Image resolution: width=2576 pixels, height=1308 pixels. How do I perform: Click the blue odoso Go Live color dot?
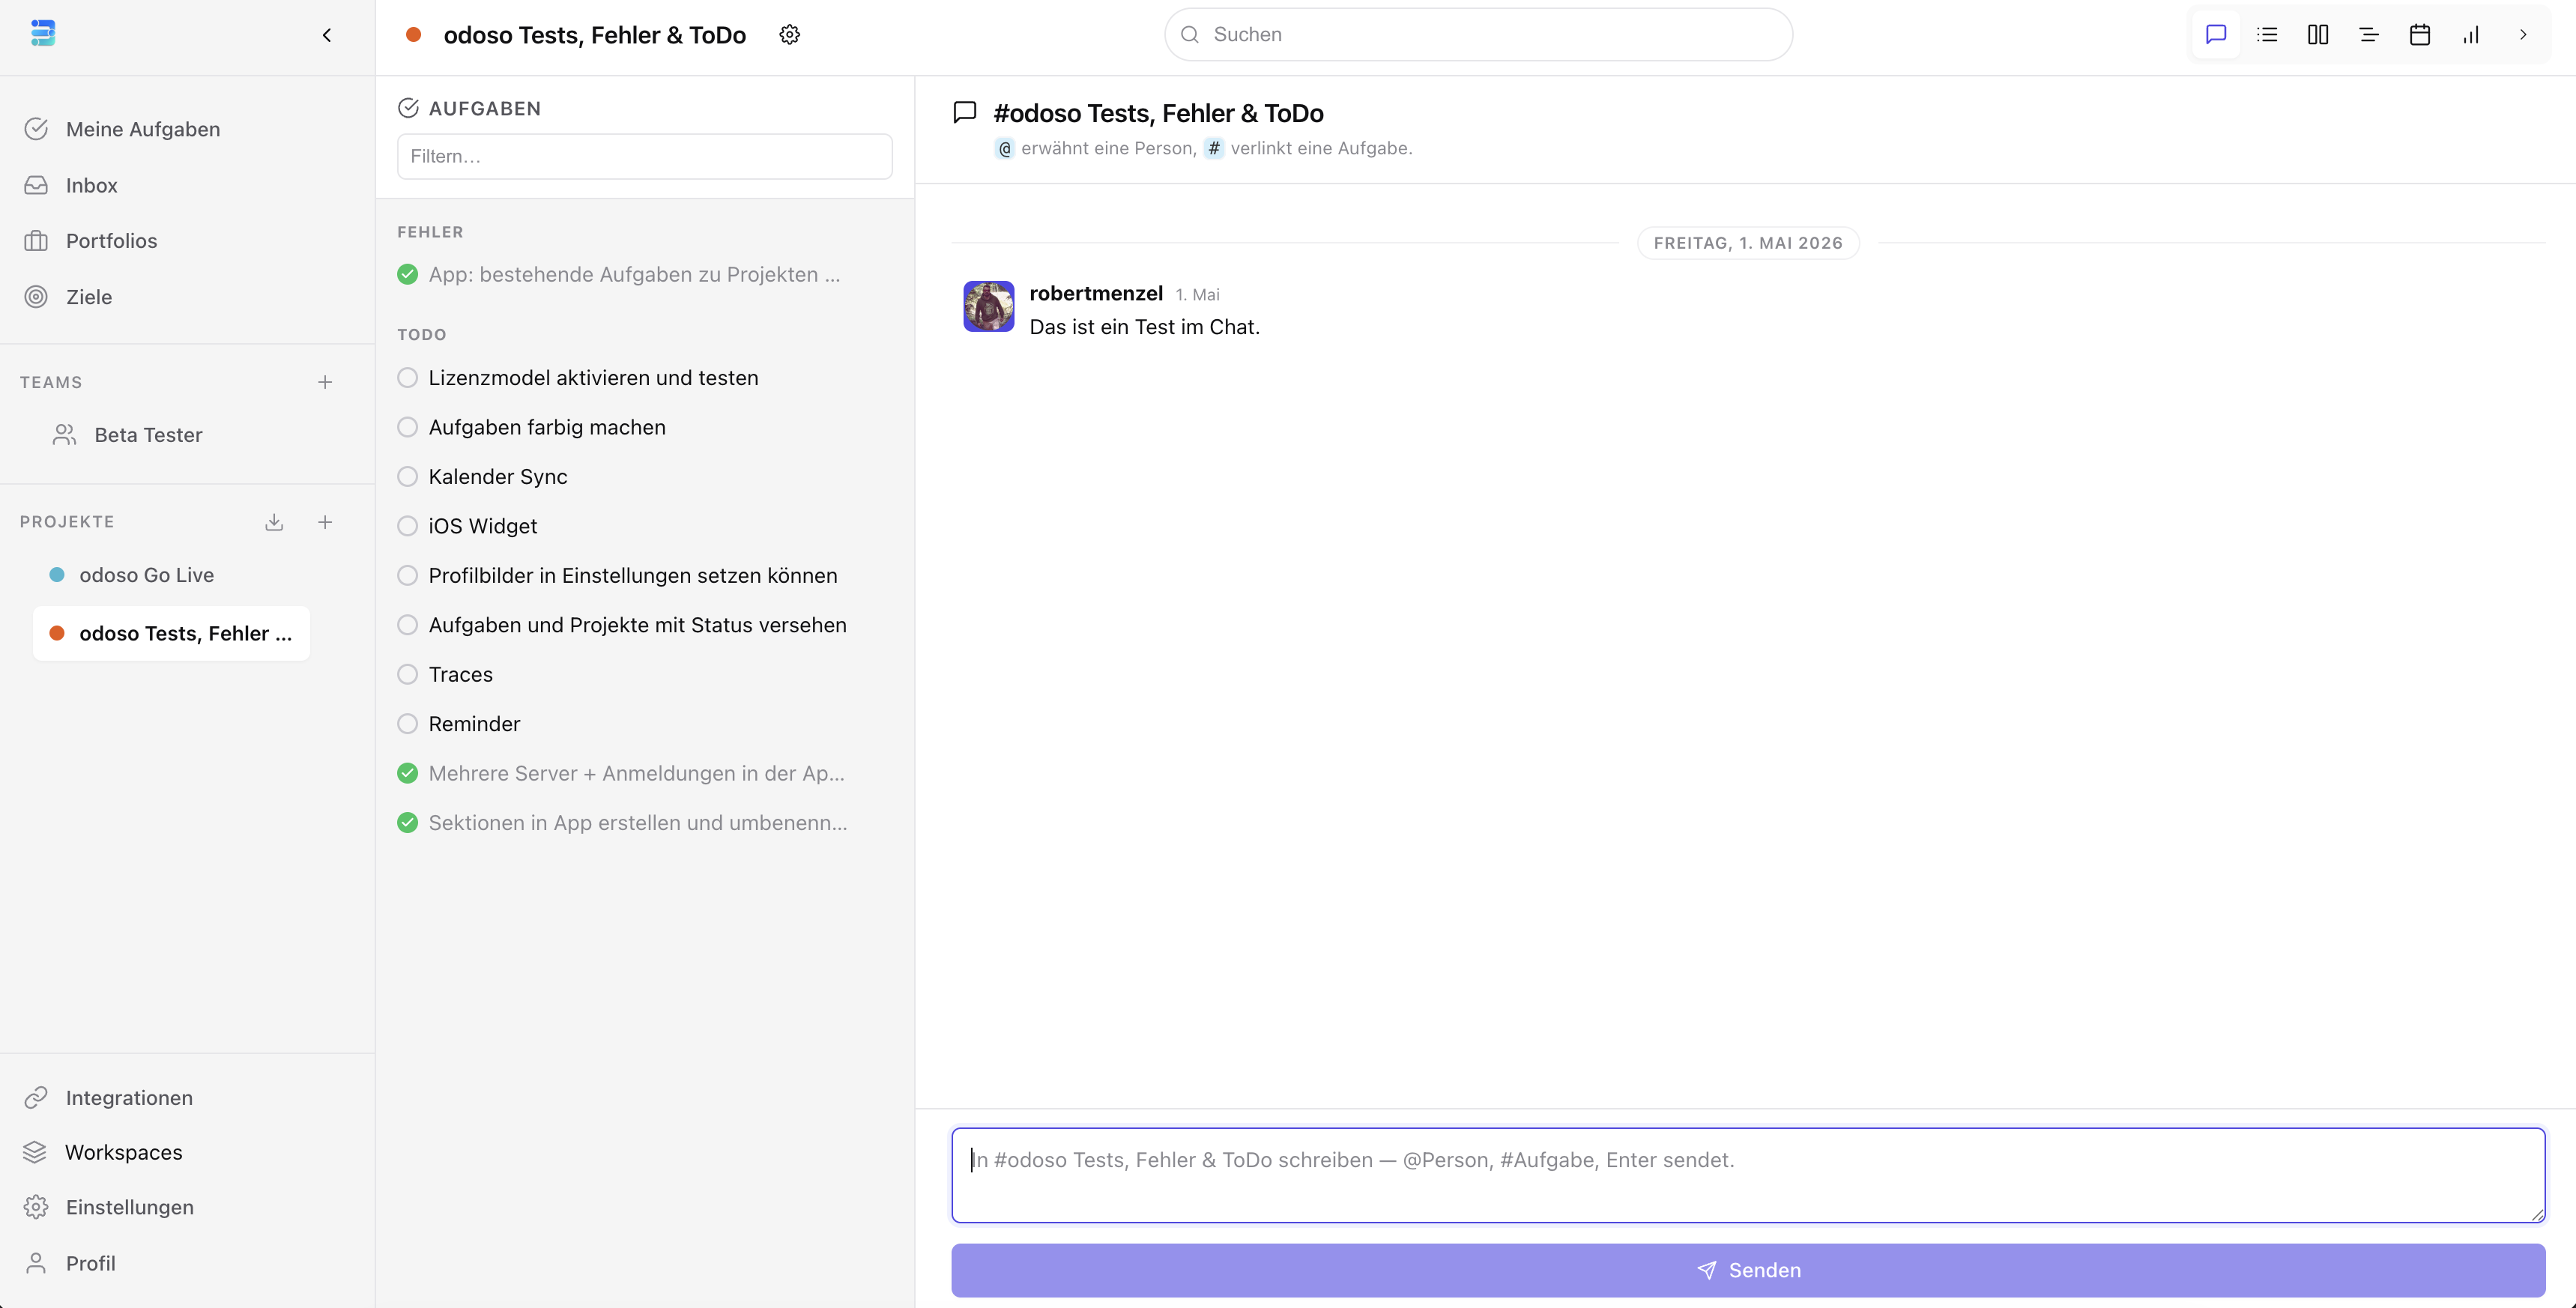point(57,575)
